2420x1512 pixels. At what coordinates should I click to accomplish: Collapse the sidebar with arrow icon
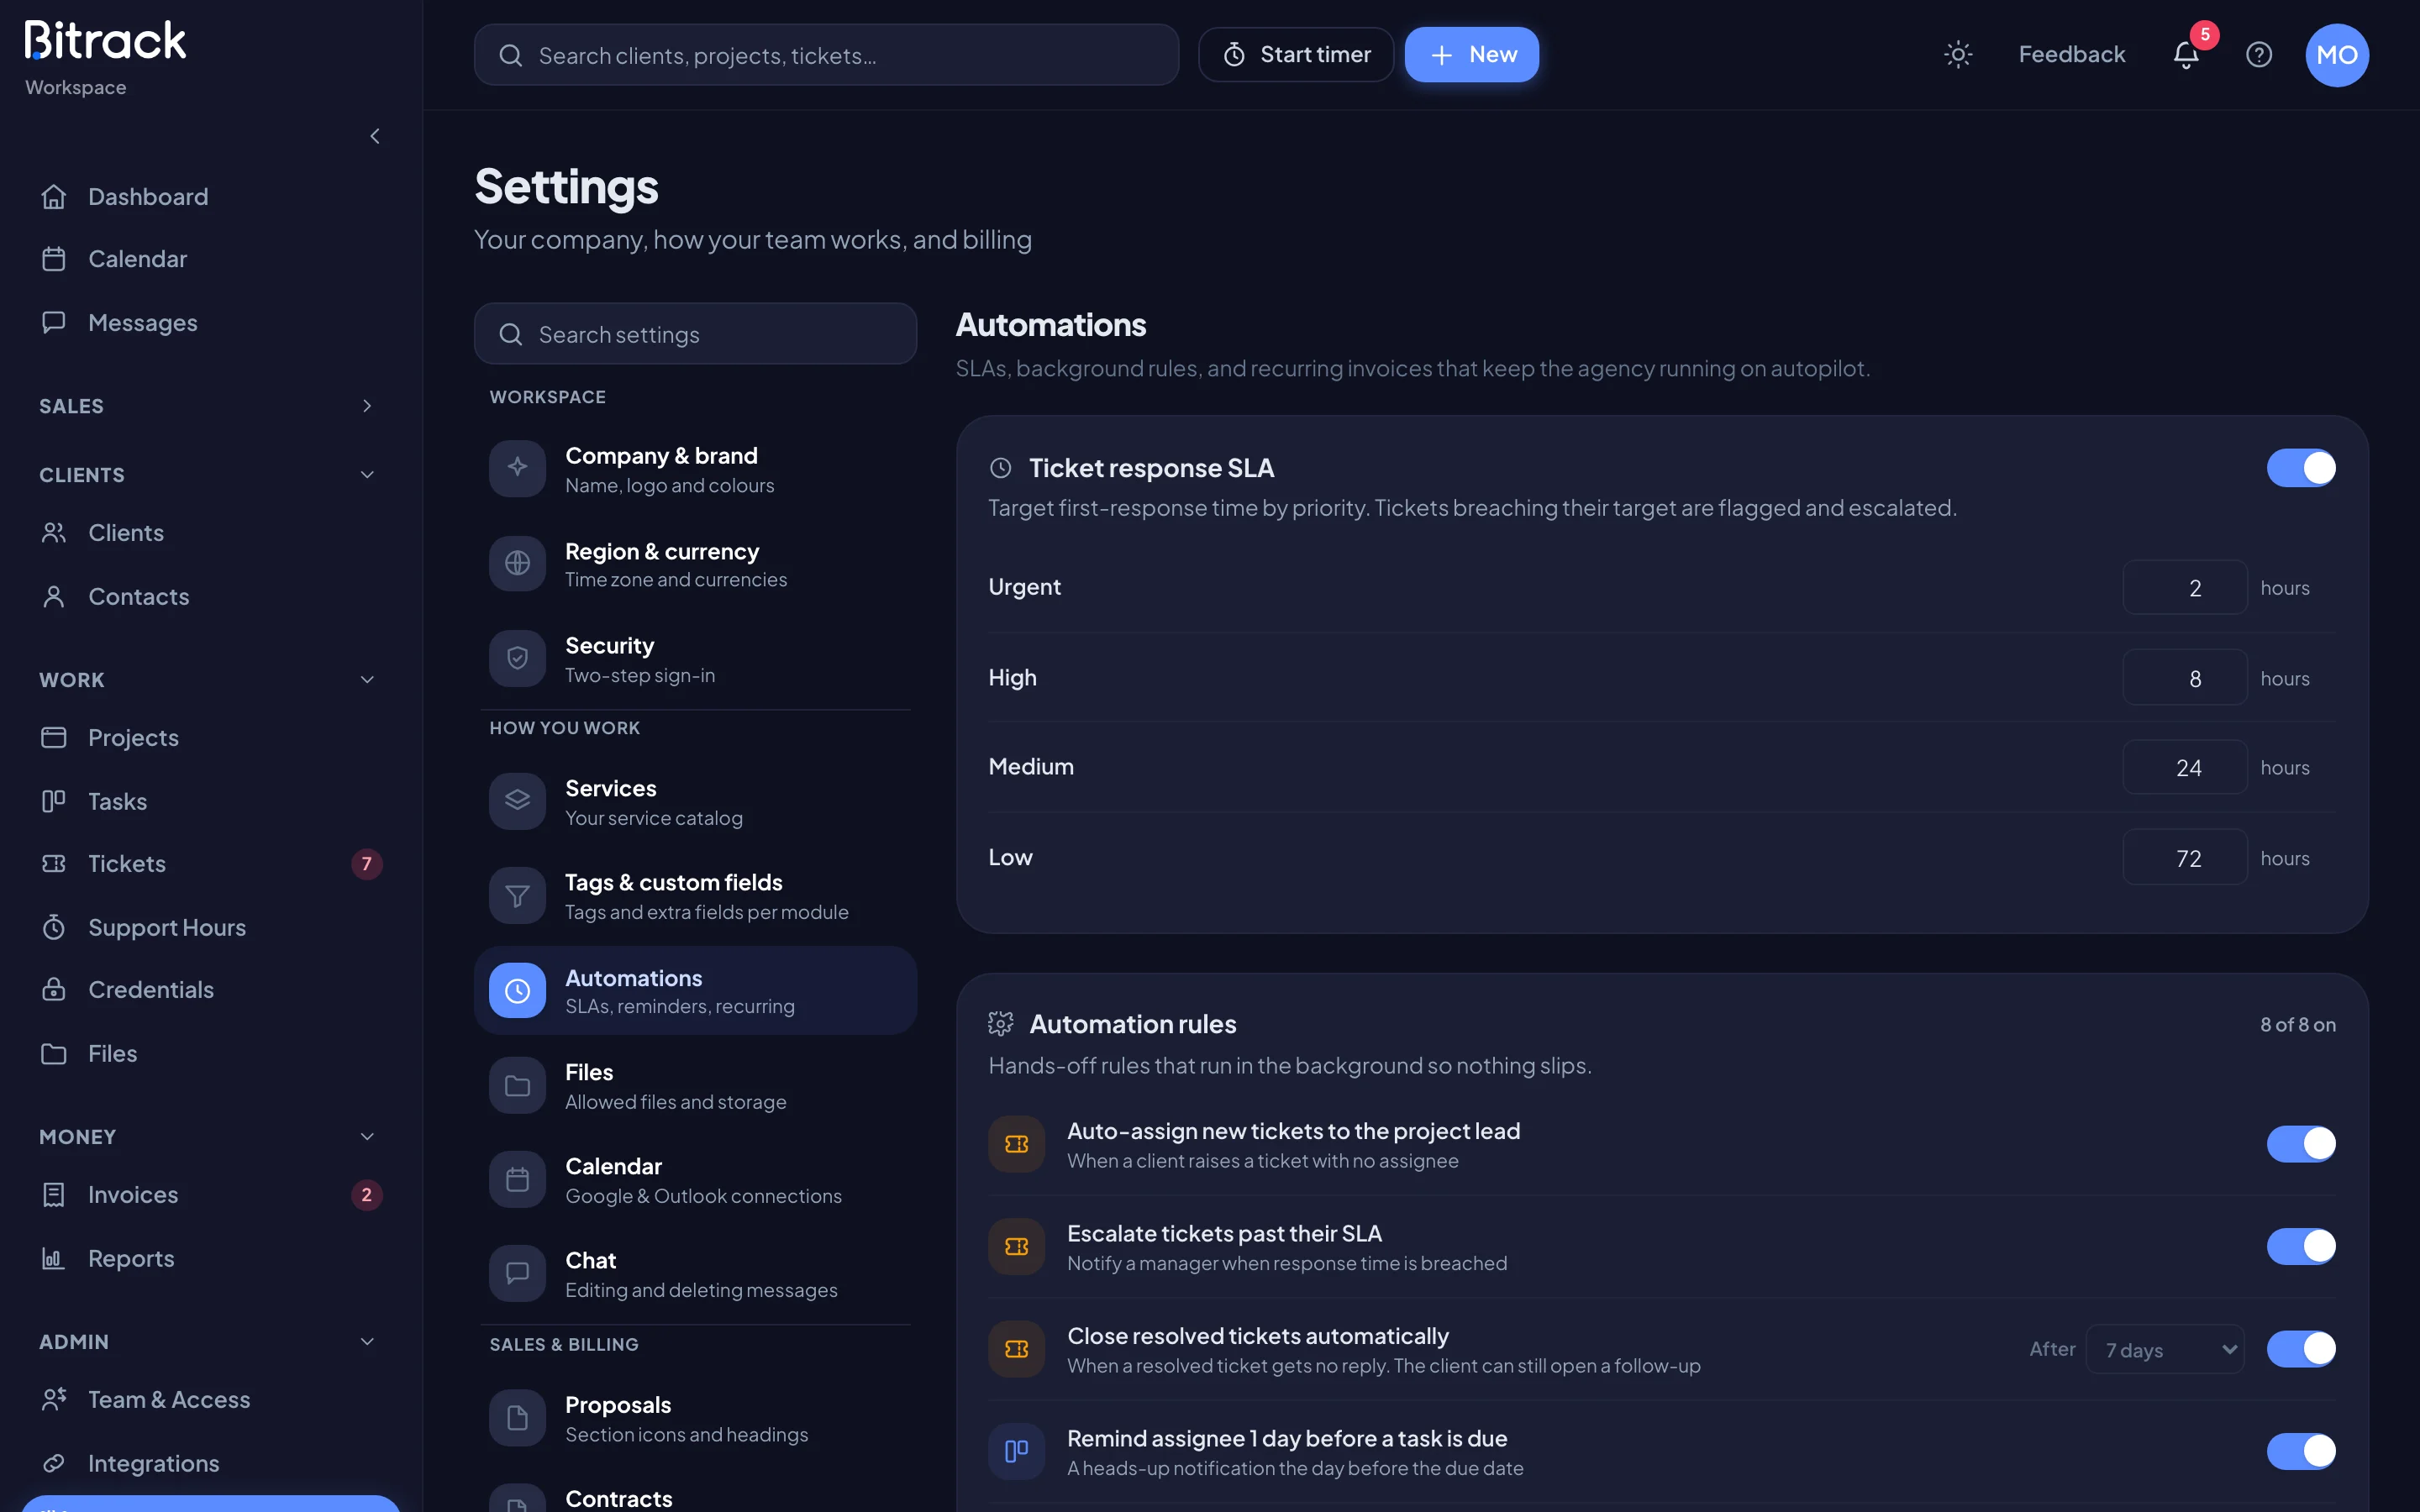click(x=375, y=136)
